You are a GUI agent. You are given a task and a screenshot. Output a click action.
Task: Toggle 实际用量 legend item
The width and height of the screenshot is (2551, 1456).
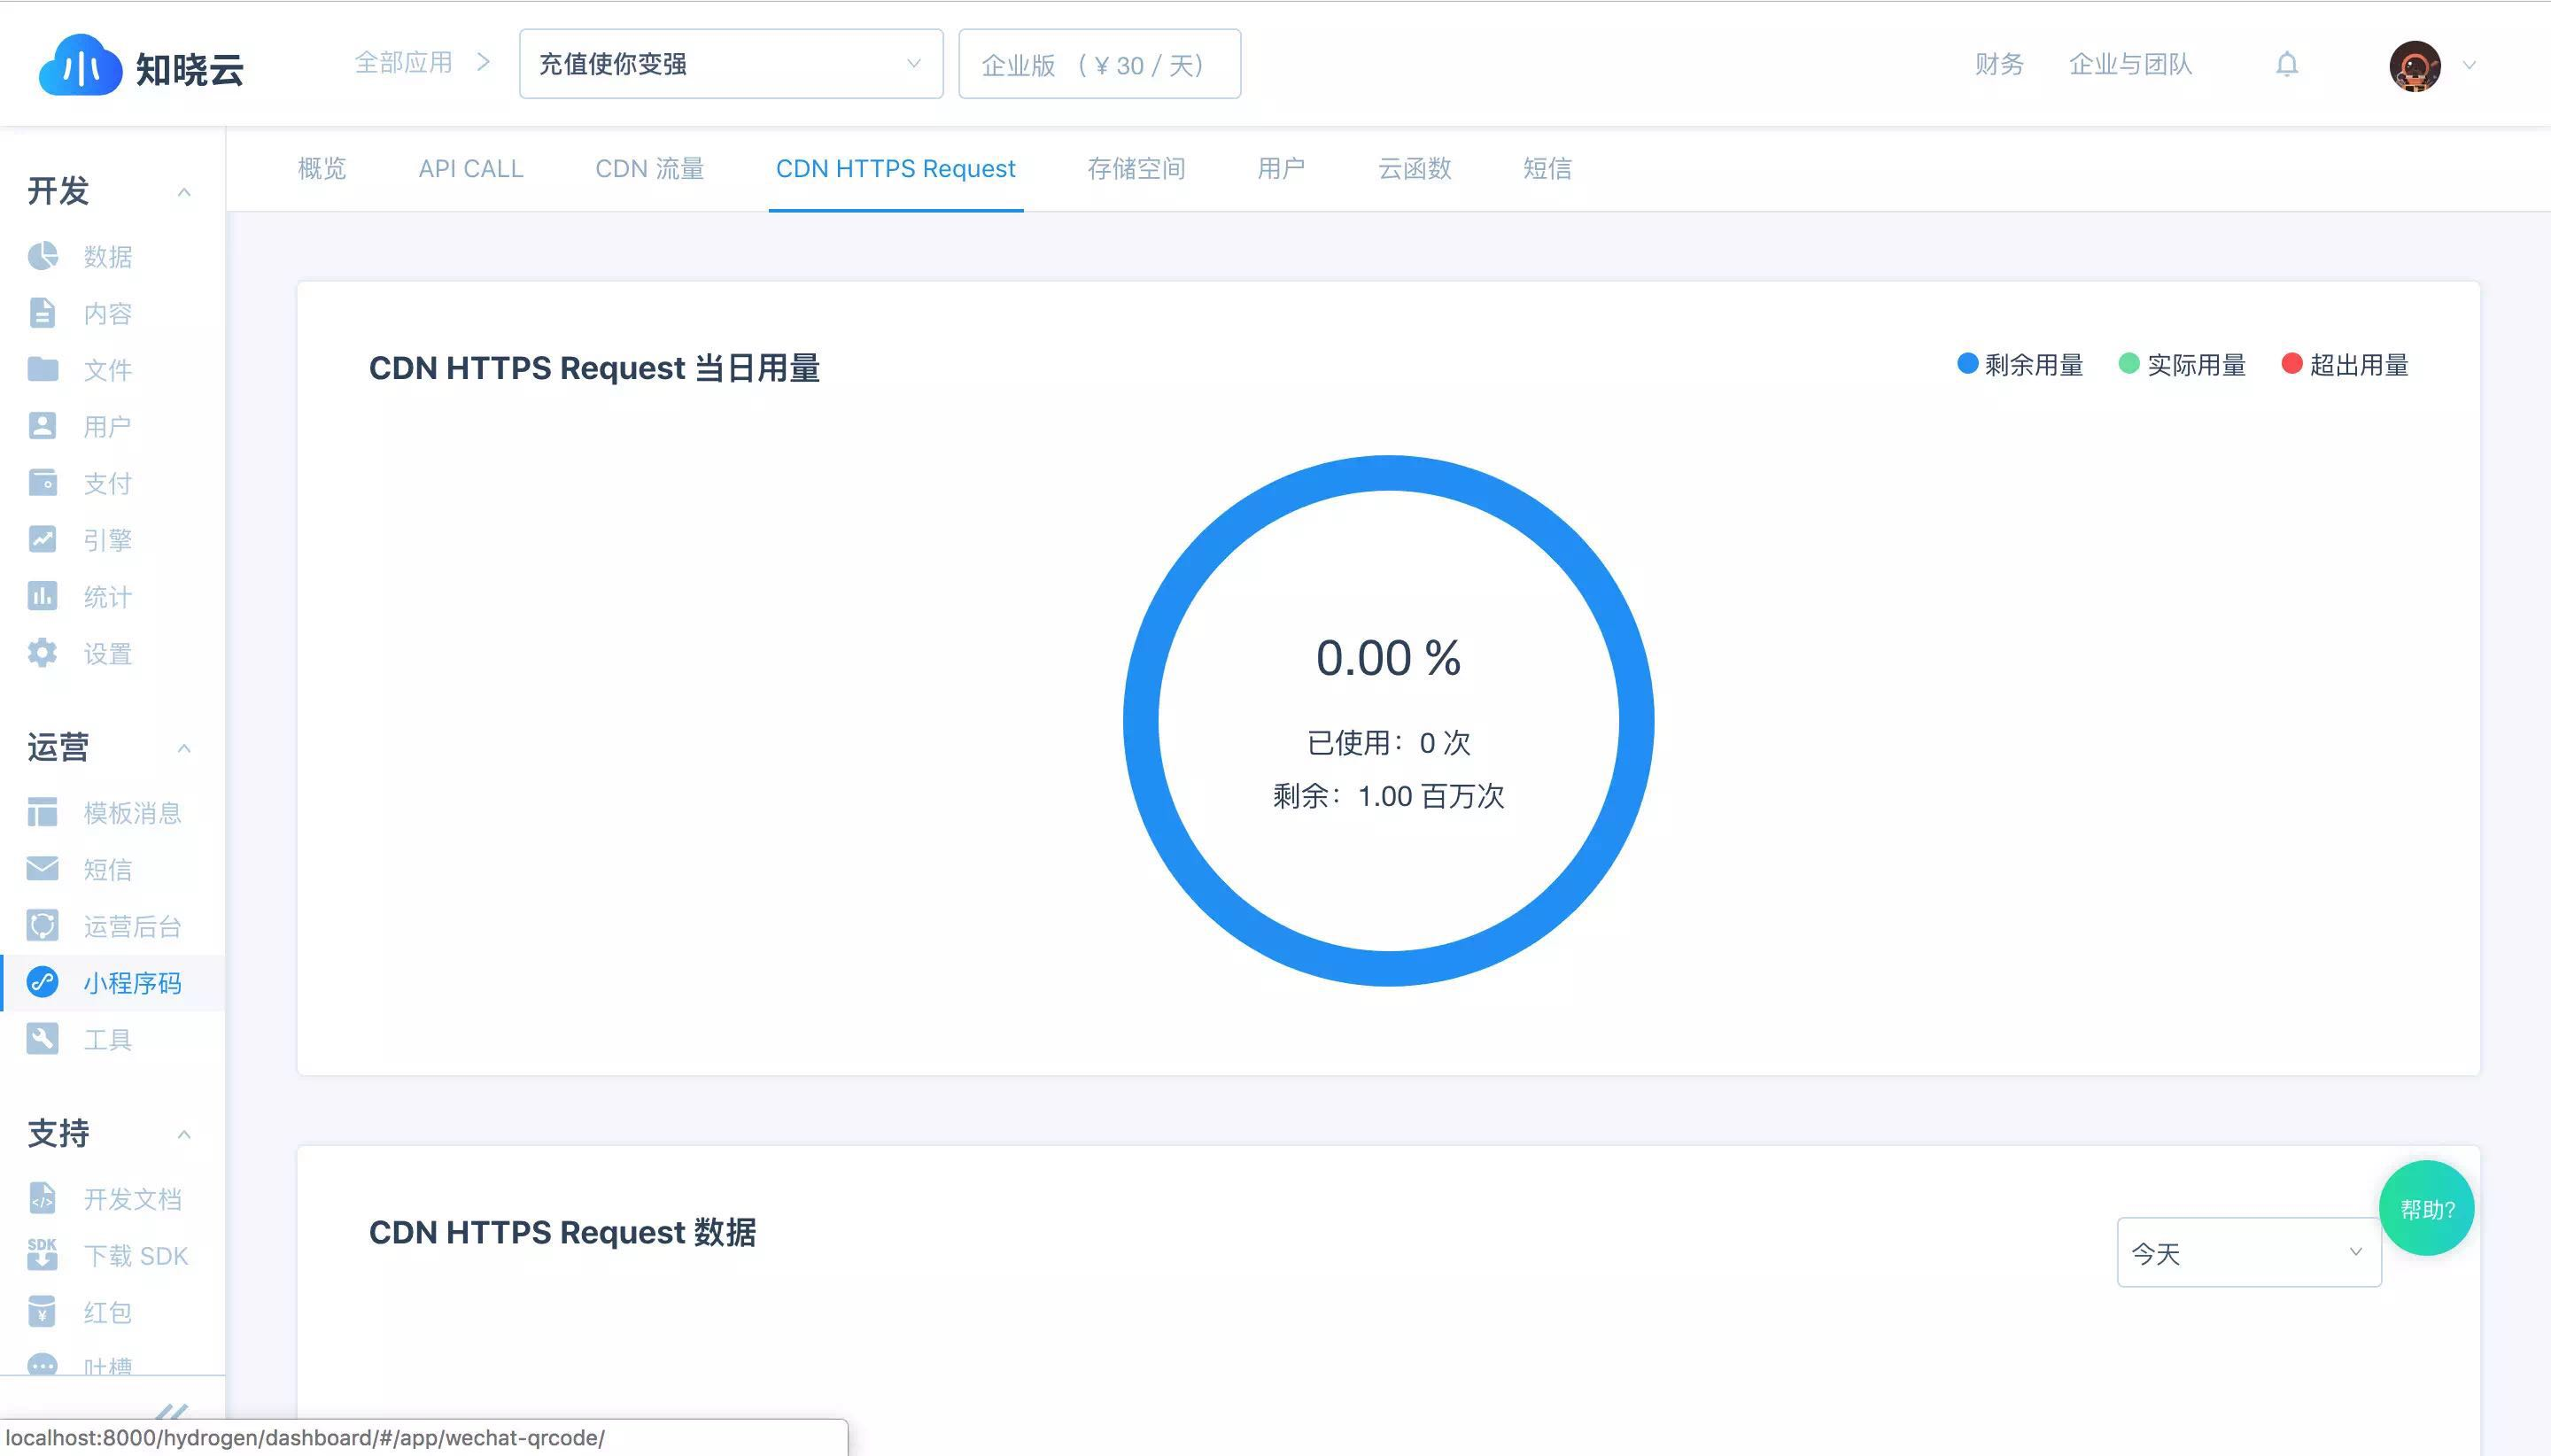click(x=2182, y=365)
